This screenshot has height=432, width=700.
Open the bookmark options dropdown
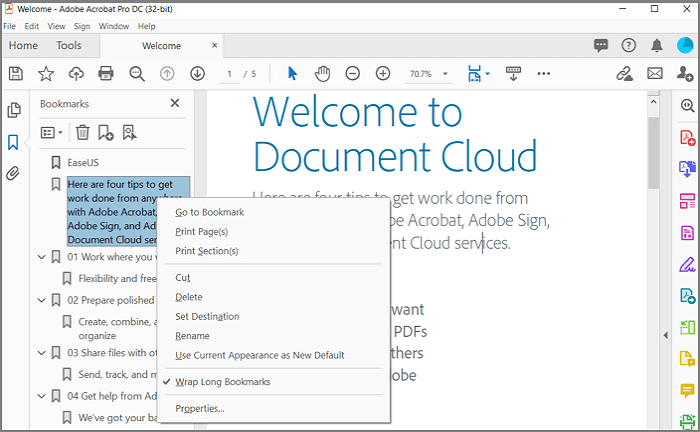click(x=52, y=133)
